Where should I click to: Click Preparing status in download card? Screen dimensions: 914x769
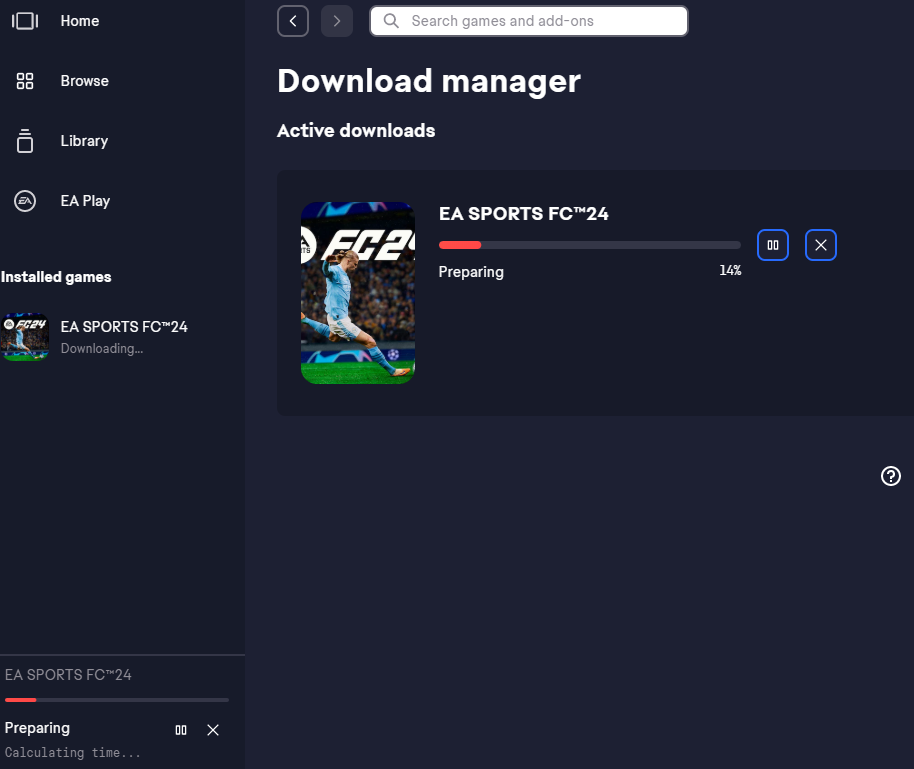coord(471,272)
